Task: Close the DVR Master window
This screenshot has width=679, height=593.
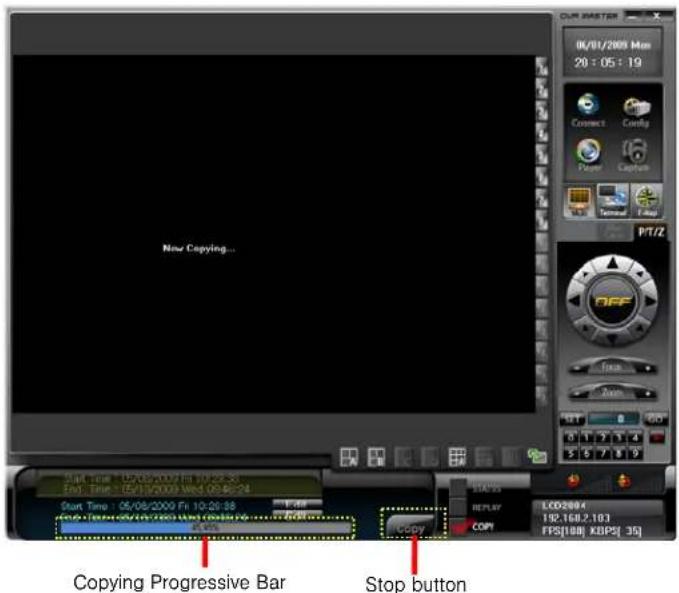Action: (x=656, y=16)
